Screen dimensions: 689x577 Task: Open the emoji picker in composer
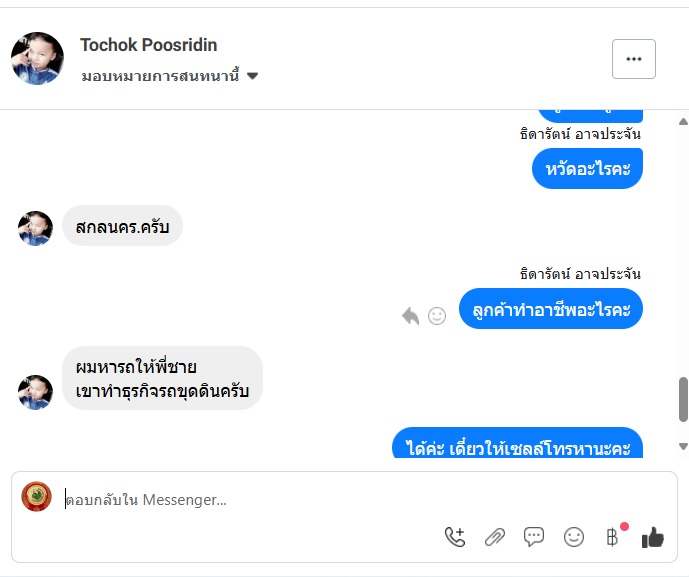tap(574, 537)
